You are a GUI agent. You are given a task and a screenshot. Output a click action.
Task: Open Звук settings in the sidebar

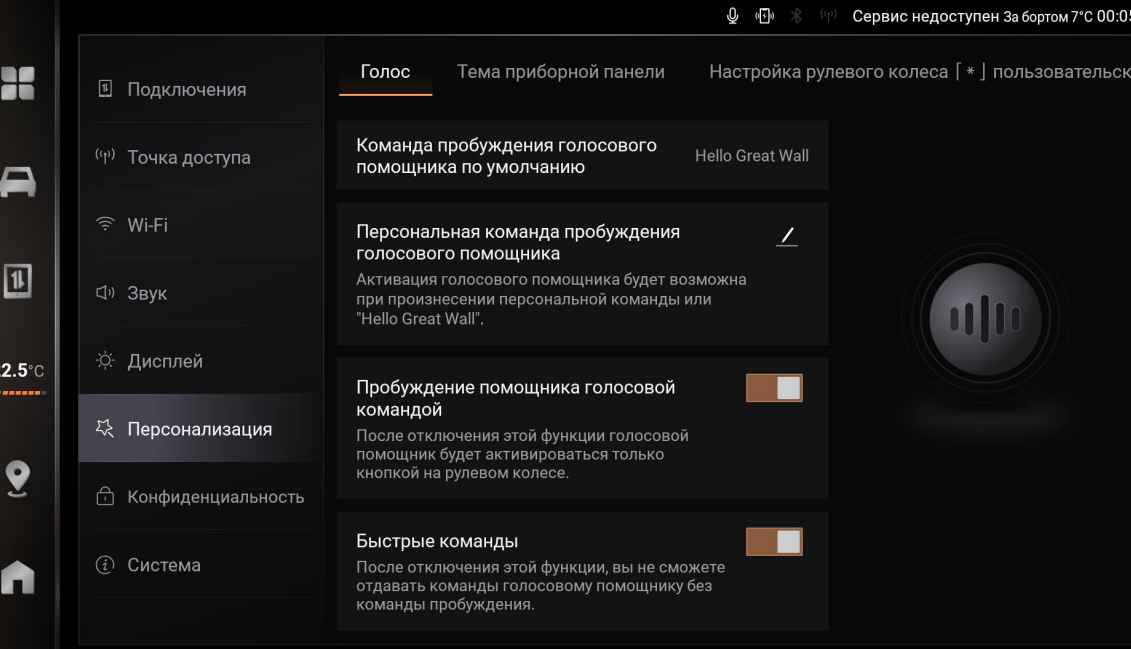(147, 294)
